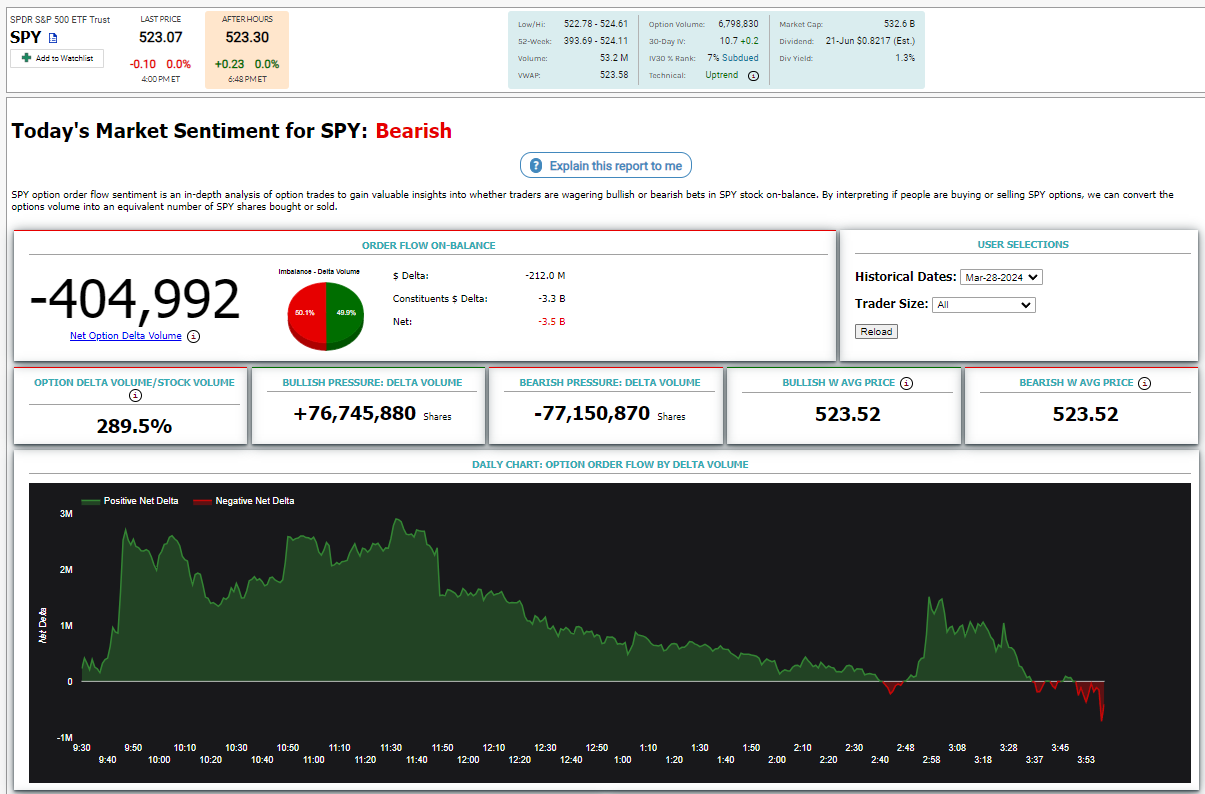This screenshot has height=794, width=1205.
Task: Click the User Selections heading
Action: coord(1023,244)
